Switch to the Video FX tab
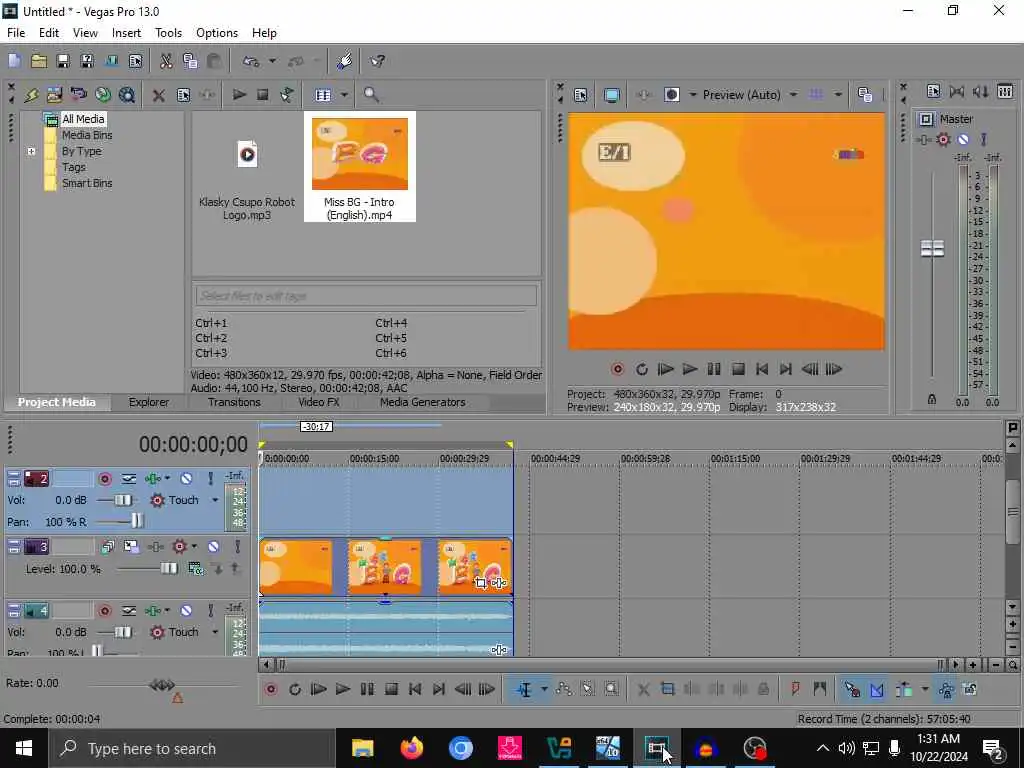1024x768 pixels. (319, 402)
